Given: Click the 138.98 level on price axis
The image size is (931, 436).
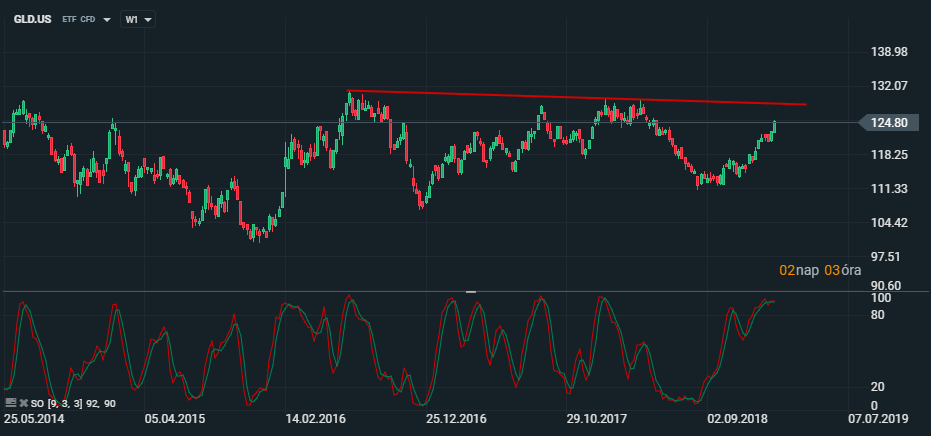Looking at the screenshot, I should (889, 52).
